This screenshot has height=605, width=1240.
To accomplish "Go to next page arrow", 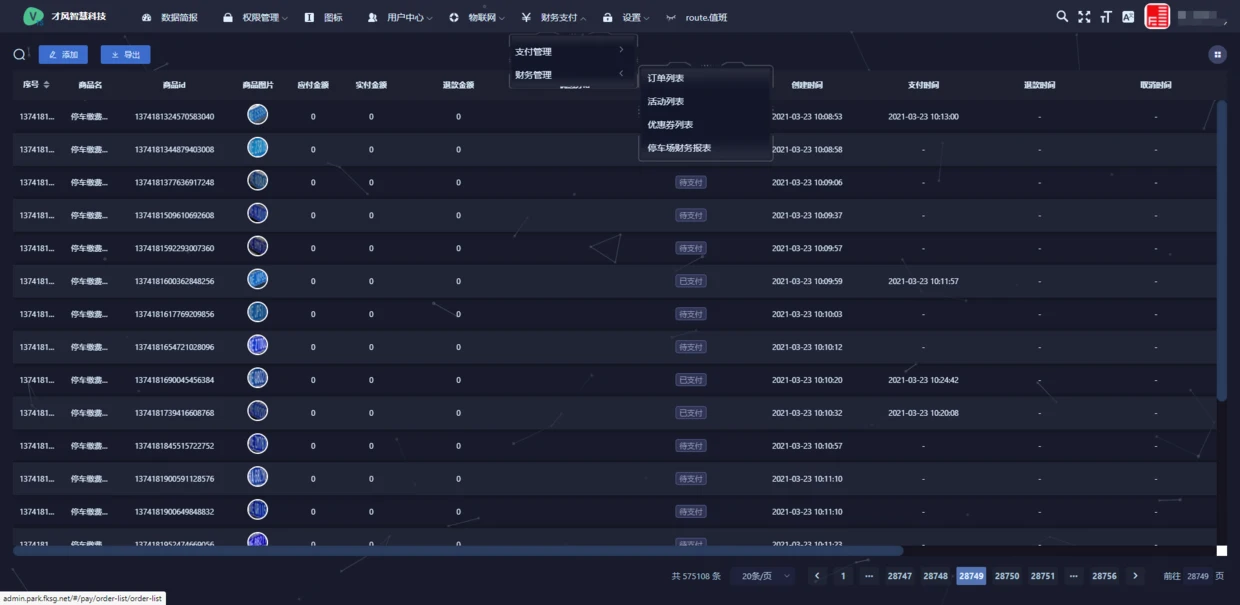I will coord(1135,576).
